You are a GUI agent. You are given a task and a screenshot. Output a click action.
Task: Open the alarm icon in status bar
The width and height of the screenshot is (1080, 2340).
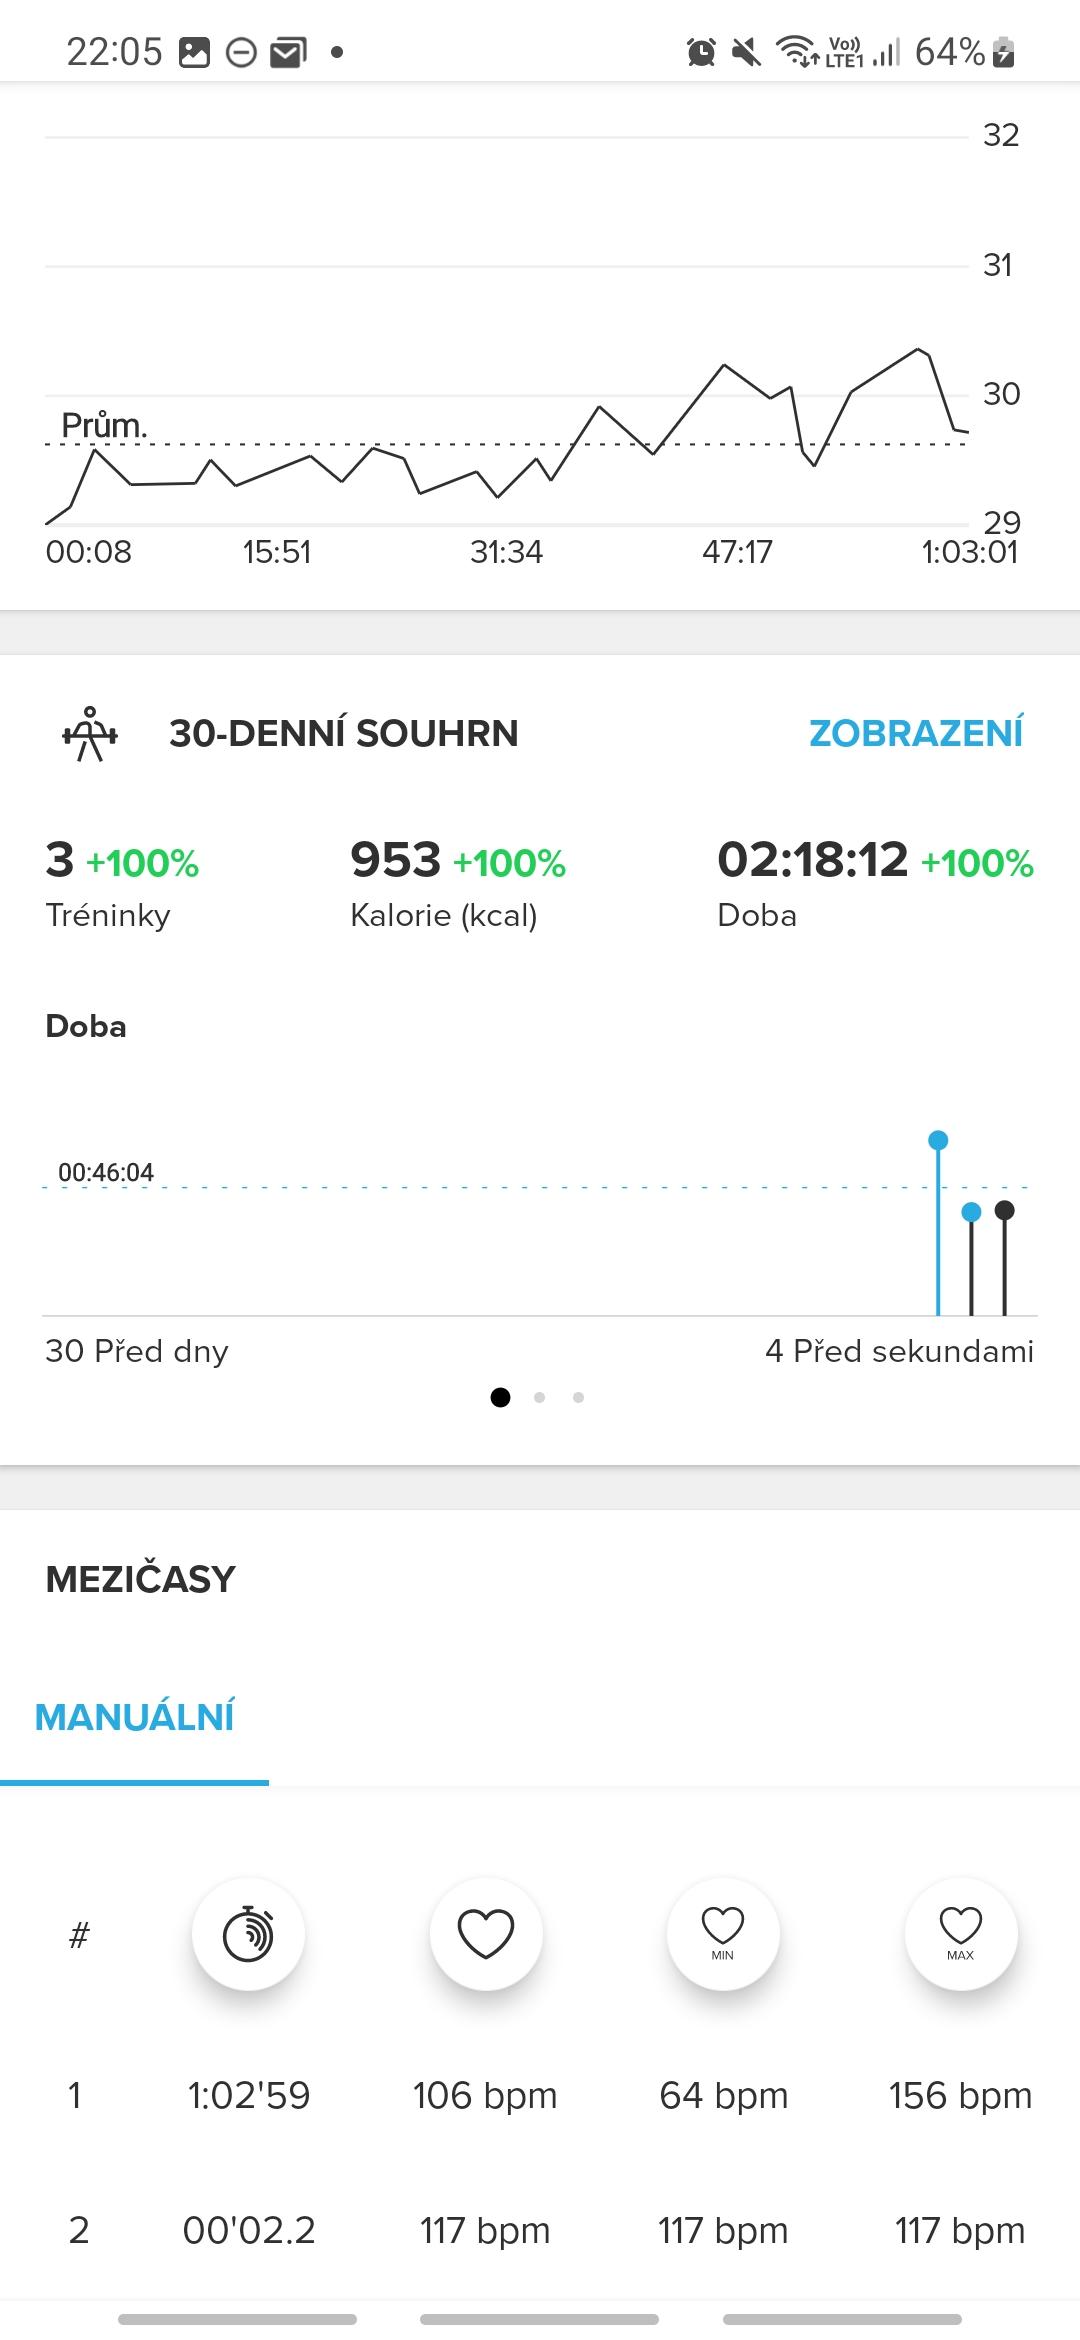point(701,52)
